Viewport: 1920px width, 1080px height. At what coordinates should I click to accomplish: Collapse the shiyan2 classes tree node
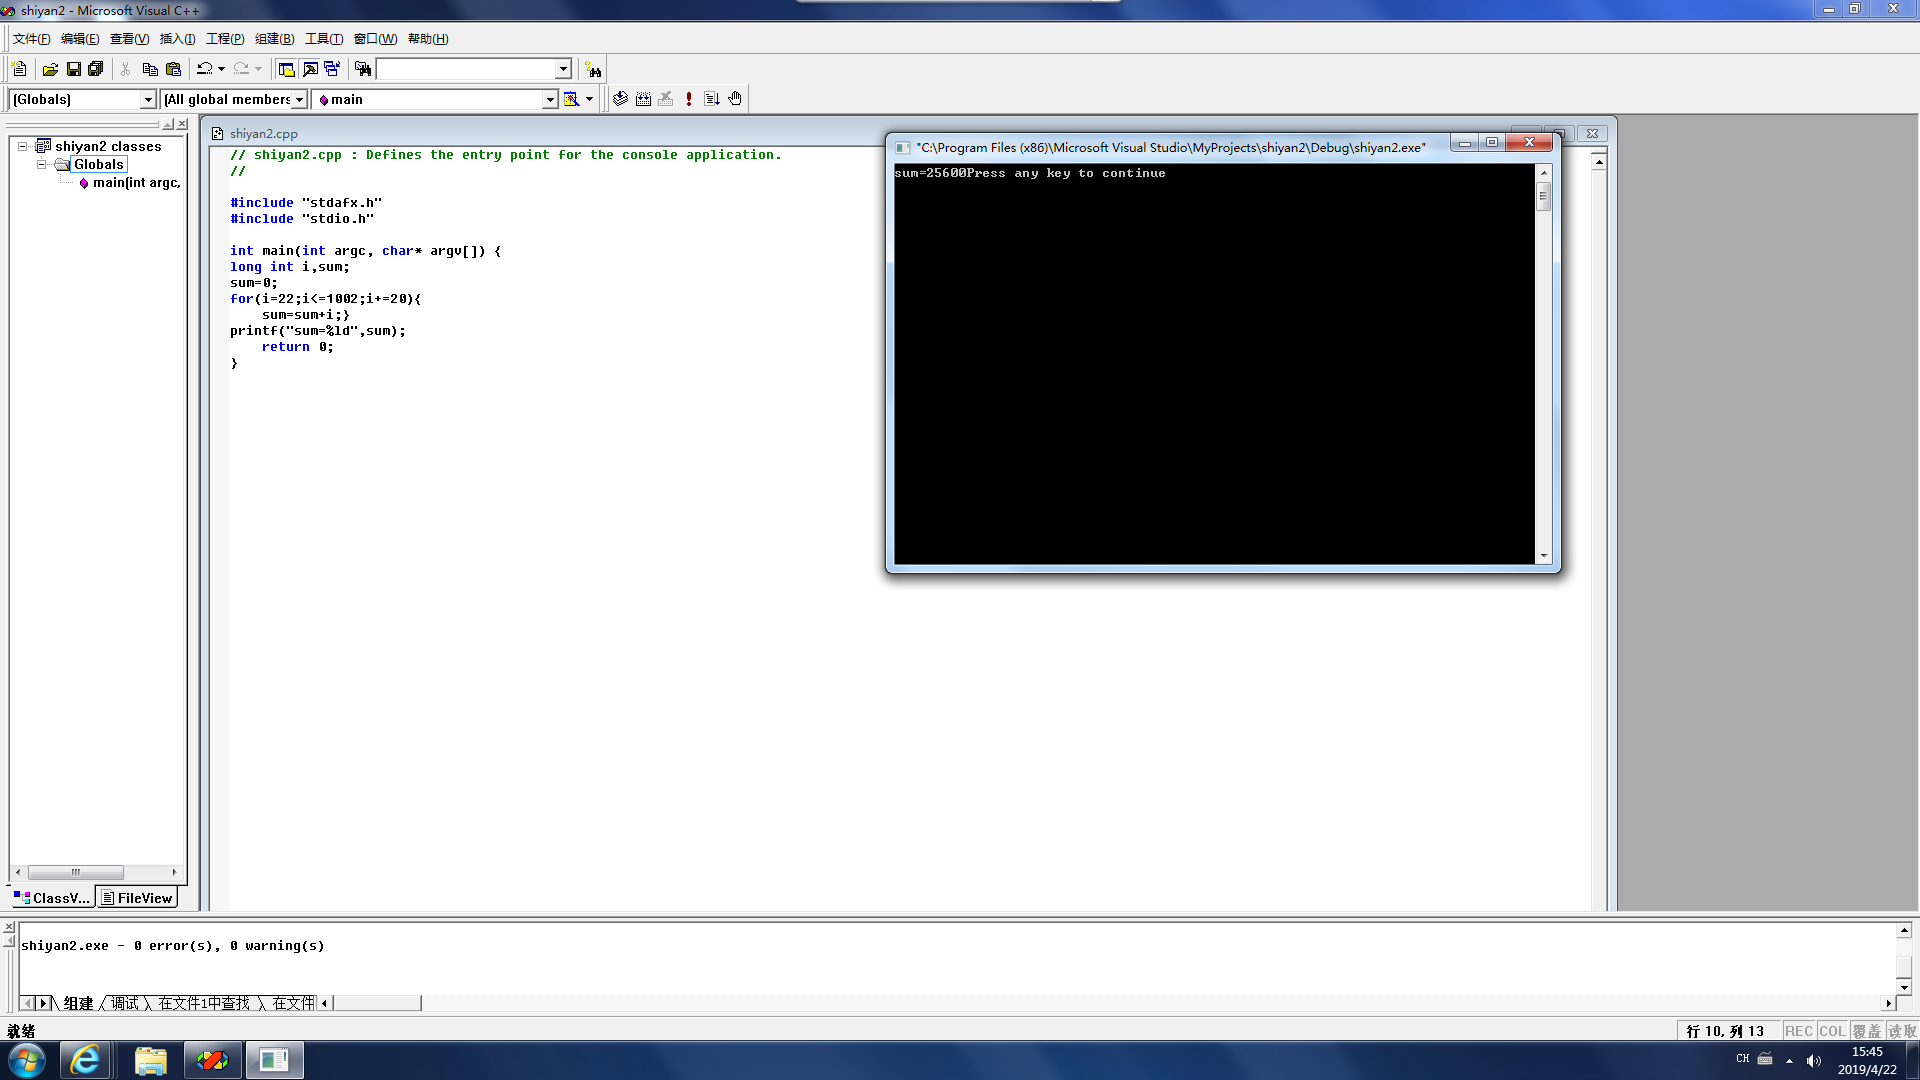click(22, 146)
